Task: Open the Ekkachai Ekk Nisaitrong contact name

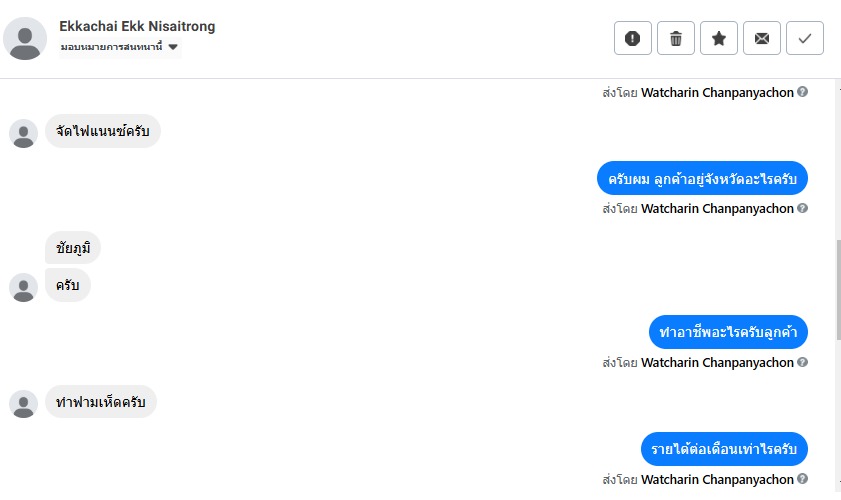Action: pos(137,26)
